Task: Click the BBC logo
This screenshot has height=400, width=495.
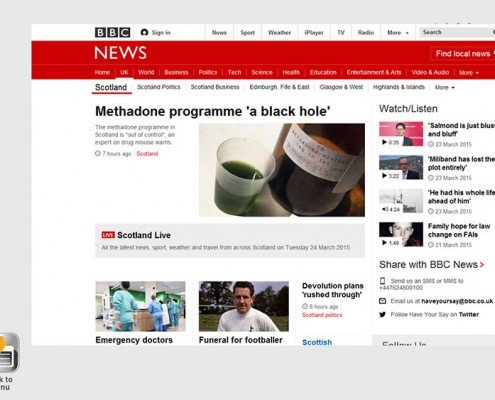Action: pos(112,32)
